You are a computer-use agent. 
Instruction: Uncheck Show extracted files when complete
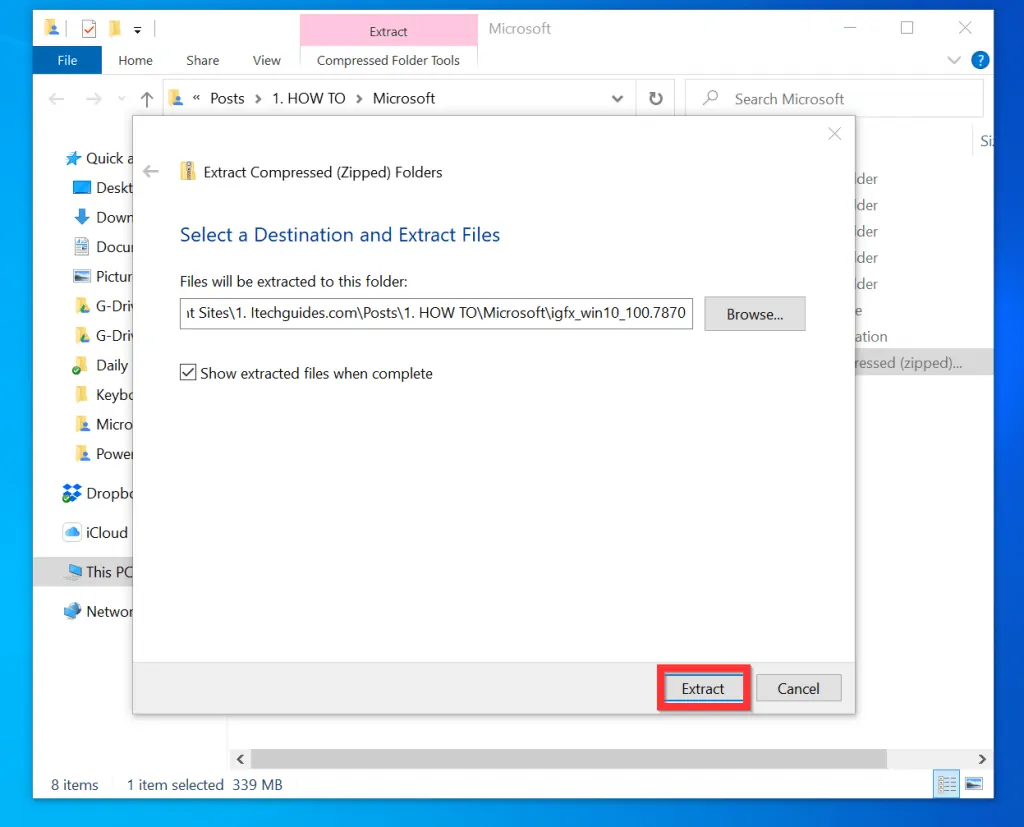point(188,372)
